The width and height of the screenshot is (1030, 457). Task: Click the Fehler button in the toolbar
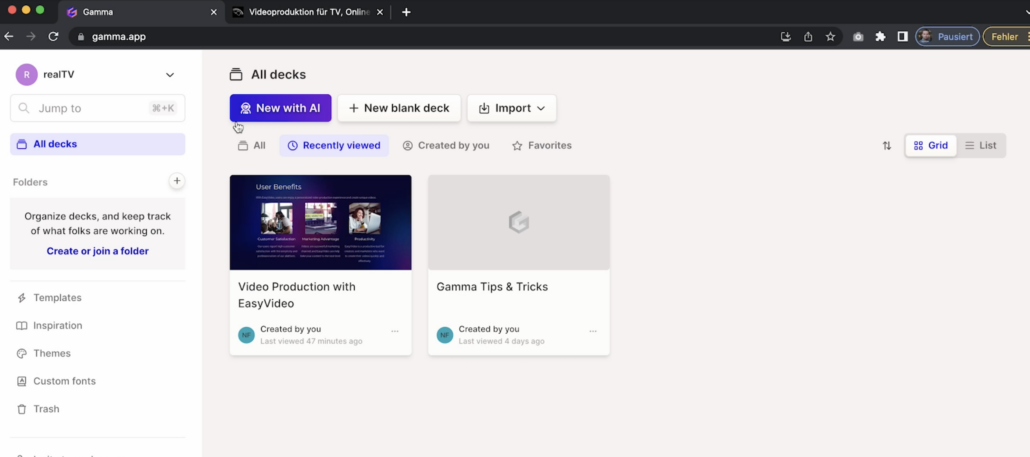[x=1006, y=37]
